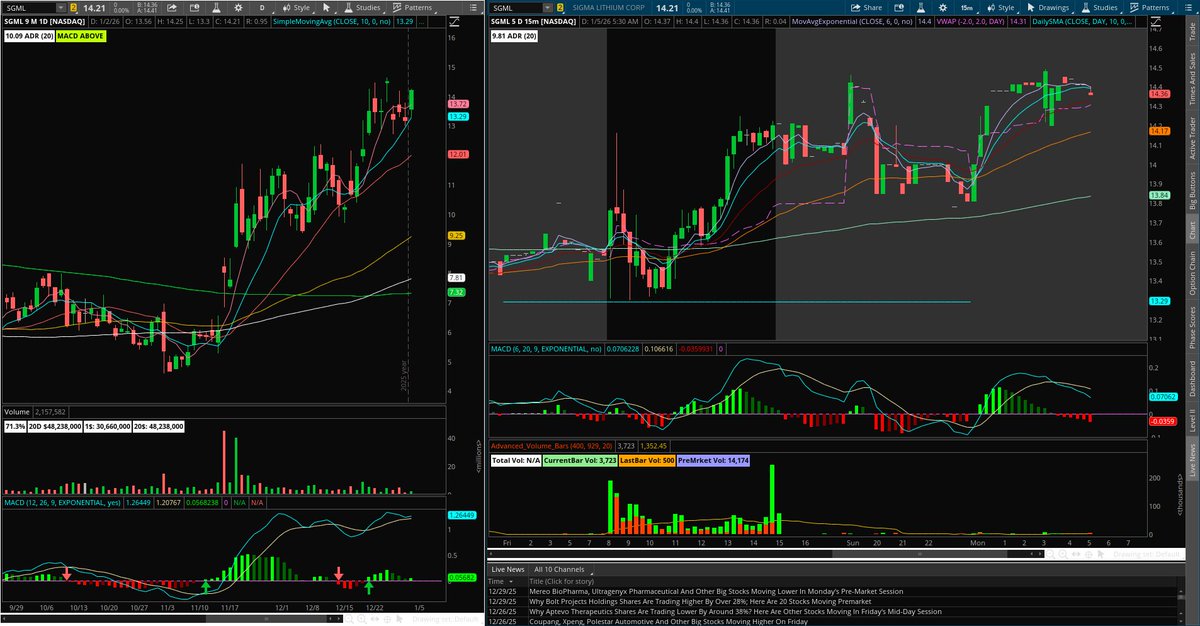
Task: Open Patterns menu on right chart
Action: coord(1150,8)
